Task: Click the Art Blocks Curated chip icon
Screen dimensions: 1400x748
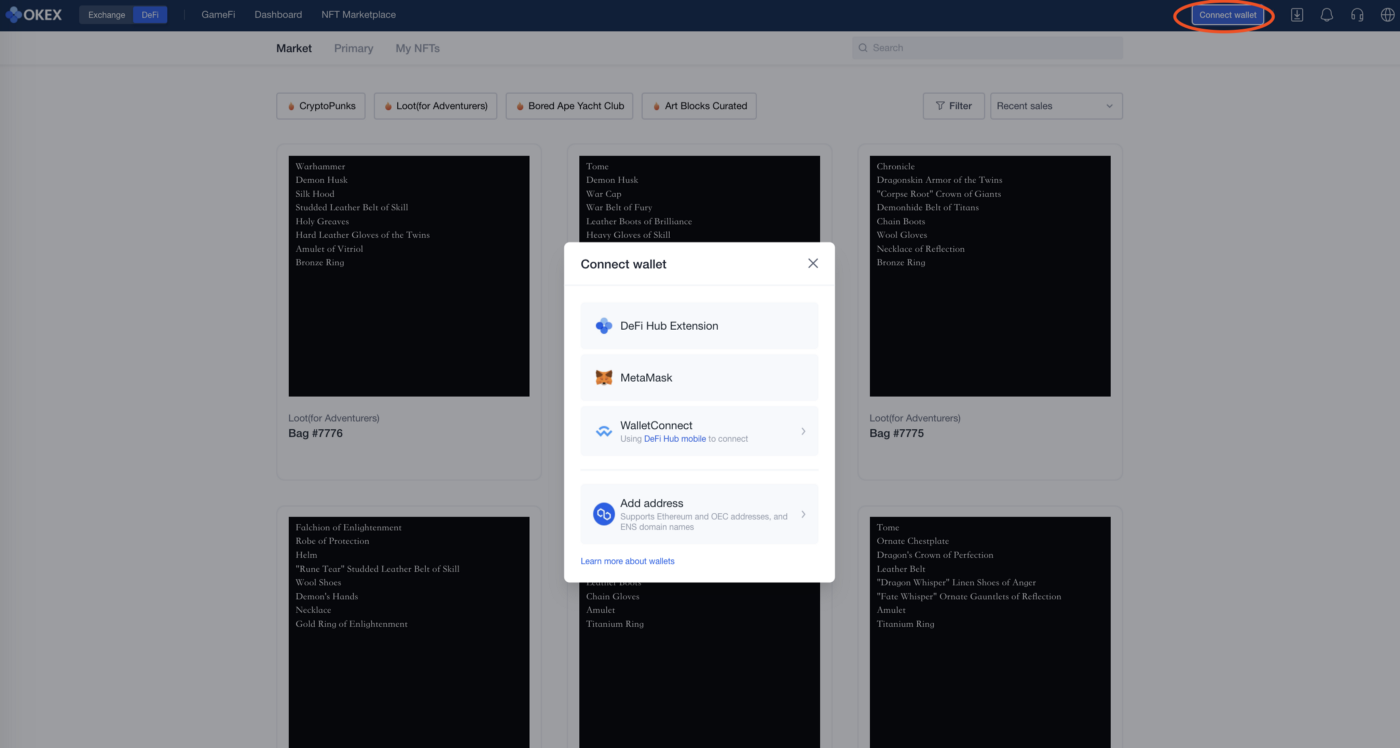Action: coord(656,106)
